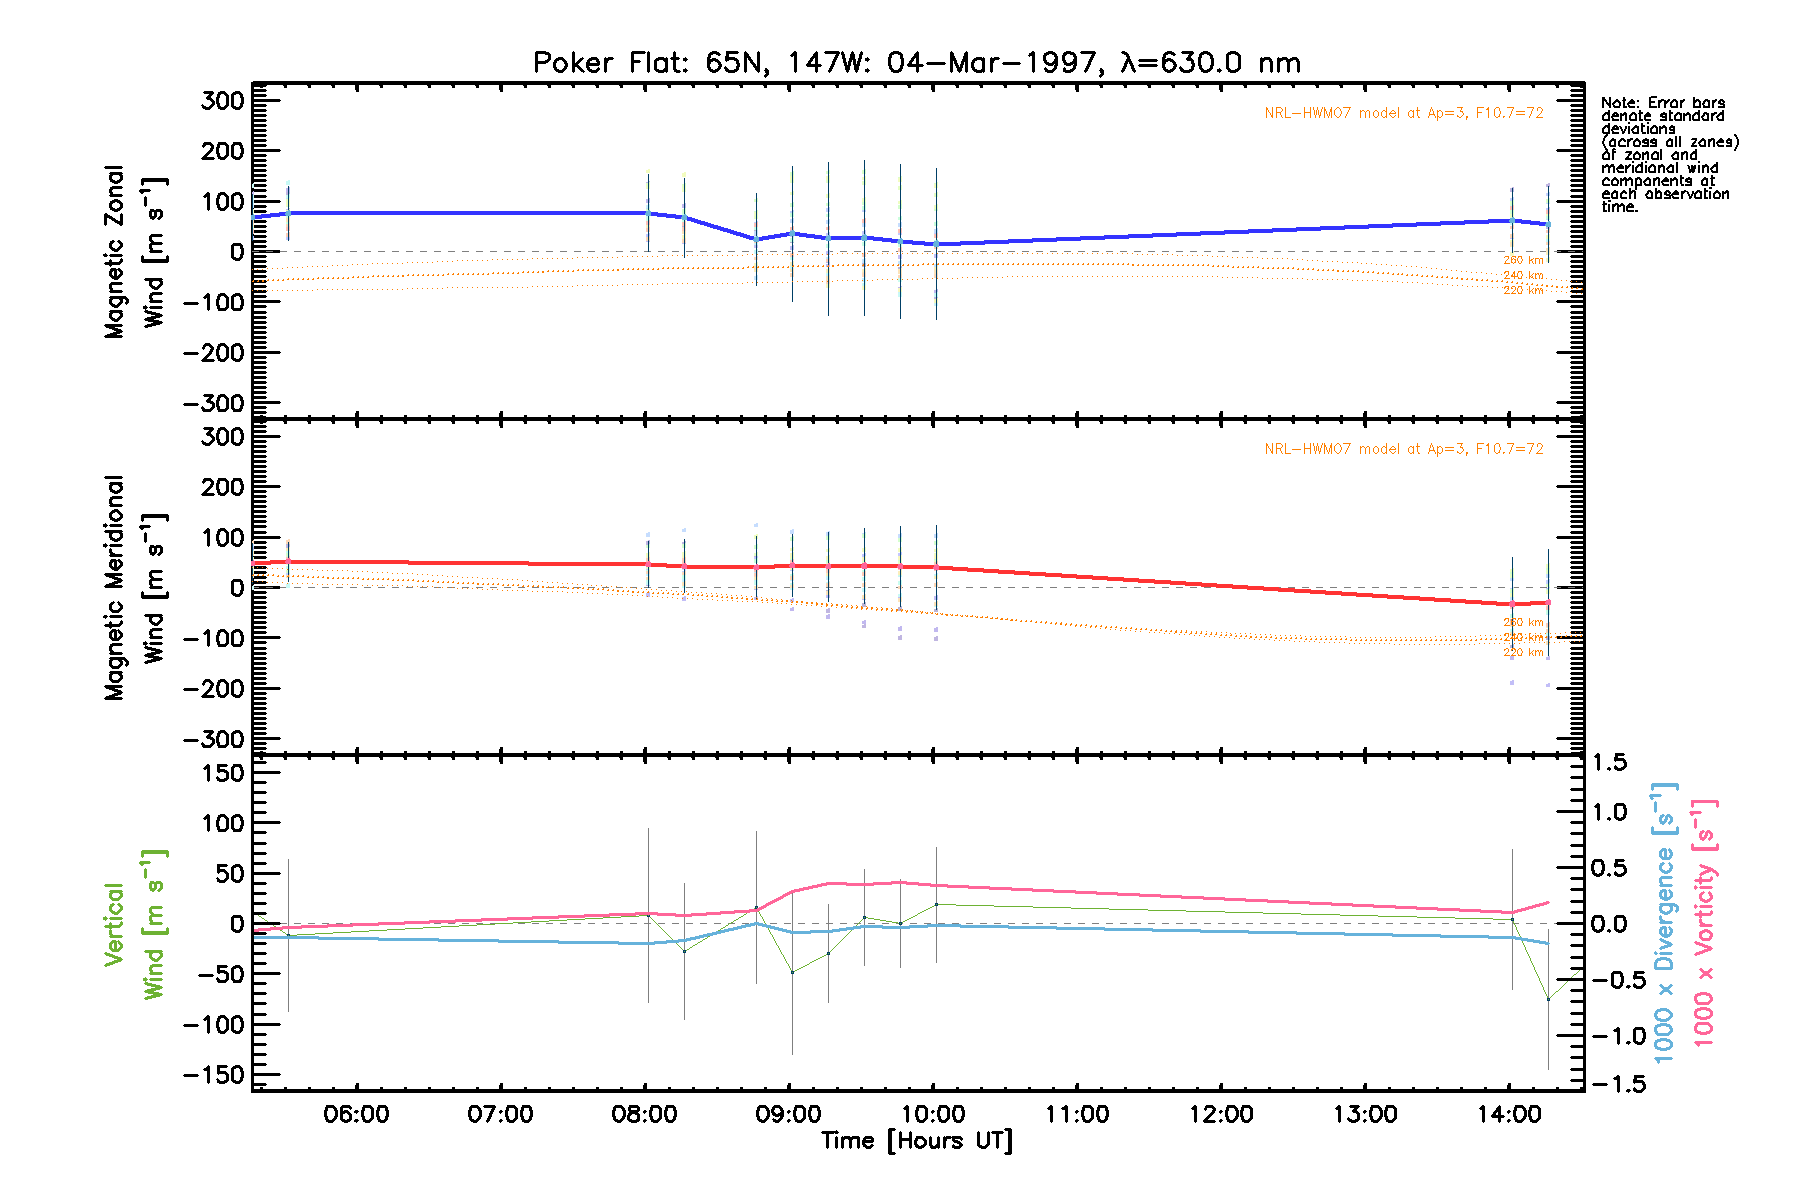The width and height of the screenshot is (1800, 1200).
Task: Click the -300 tick on zonal wind axis
Action: 214,403
